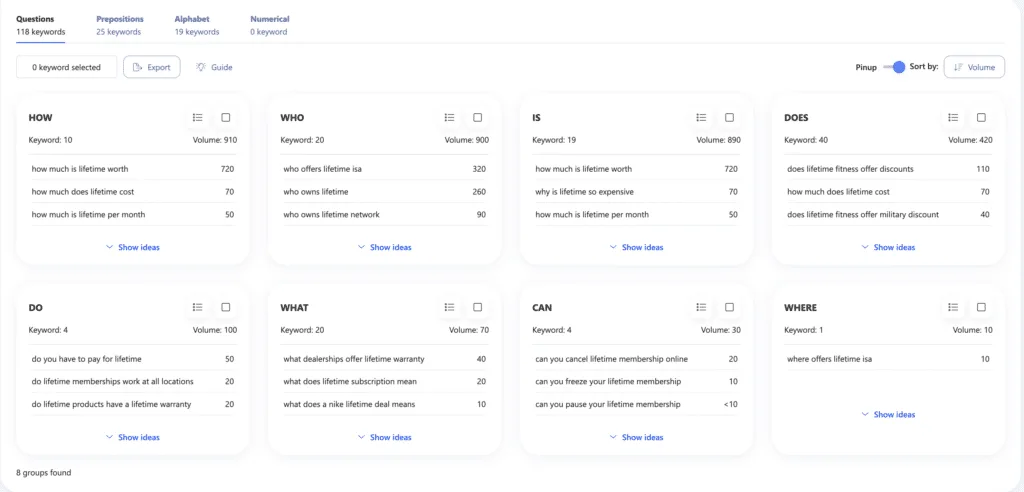The height and width of the screenshot is (492, 1024).
Task: Open list view icon in WHAT card
Action: click(449, 307)
